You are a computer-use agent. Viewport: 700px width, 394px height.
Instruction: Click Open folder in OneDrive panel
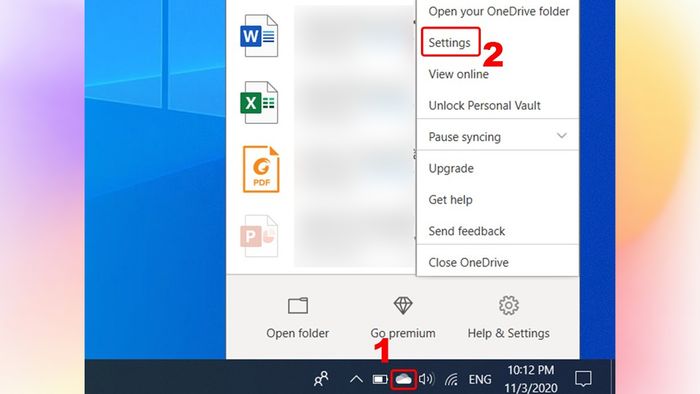(x=298, y=318)
